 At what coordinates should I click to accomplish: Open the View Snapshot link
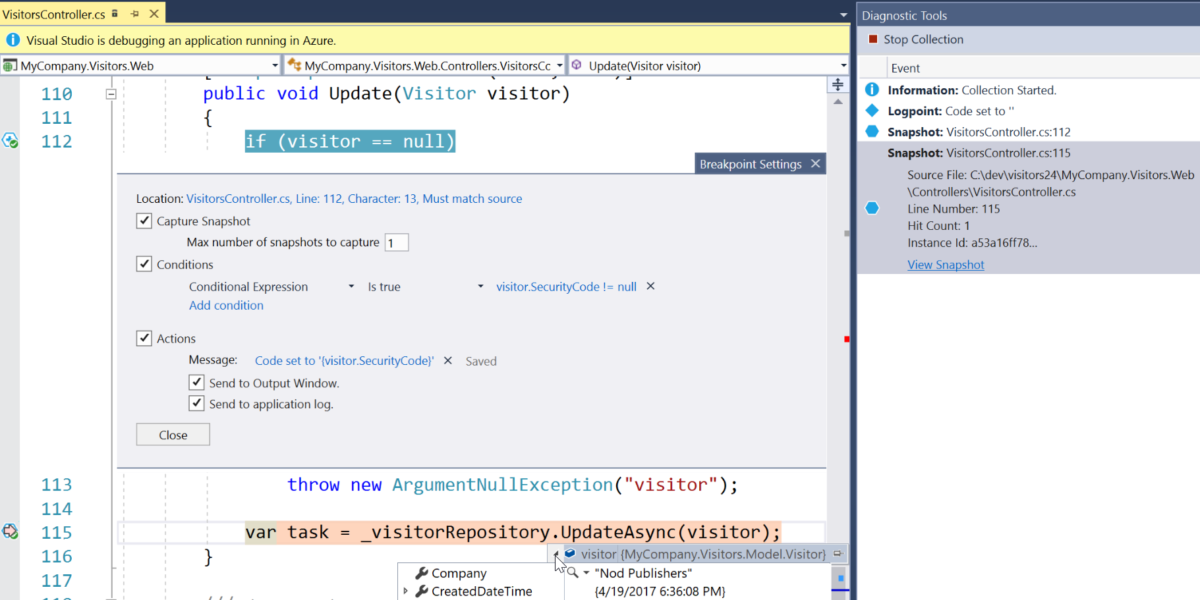[x=945, y=264]
